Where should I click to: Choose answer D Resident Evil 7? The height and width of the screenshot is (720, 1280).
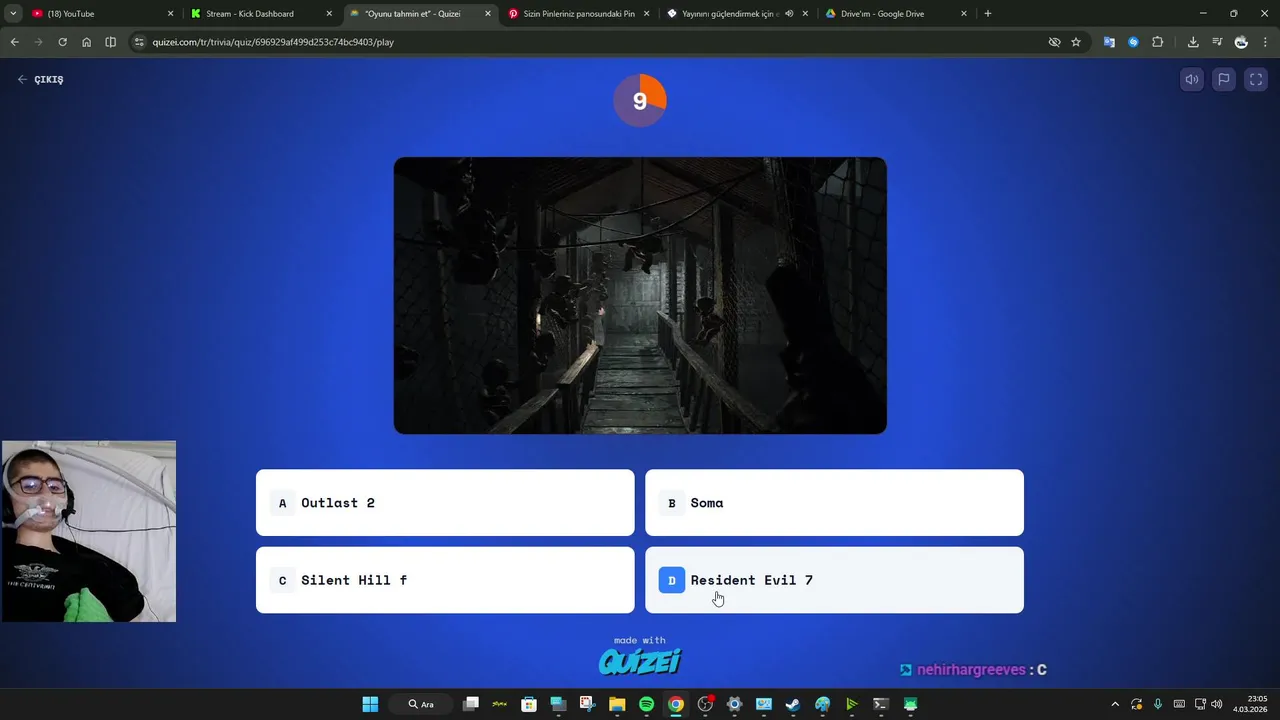[834, 580]
